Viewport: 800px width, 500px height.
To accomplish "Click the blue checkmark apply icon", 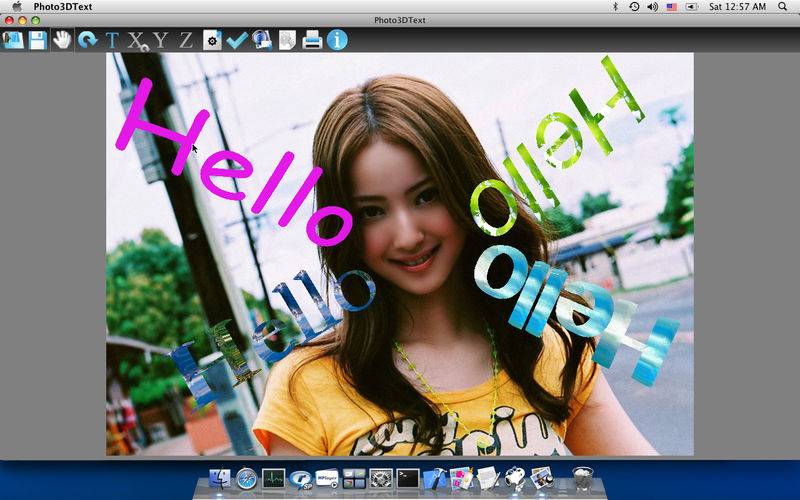I will 236,40.
